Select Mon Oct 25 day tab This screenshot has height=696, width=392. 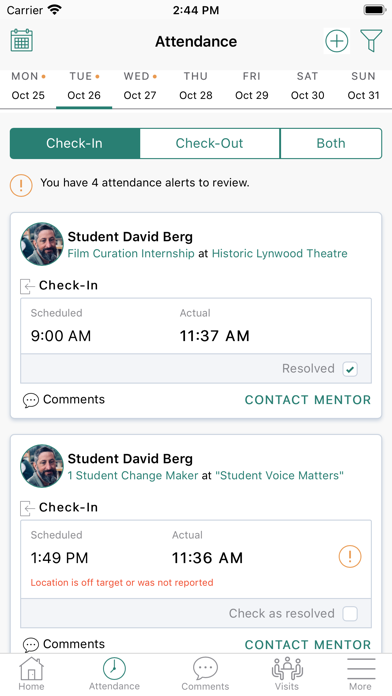point(28,86)
